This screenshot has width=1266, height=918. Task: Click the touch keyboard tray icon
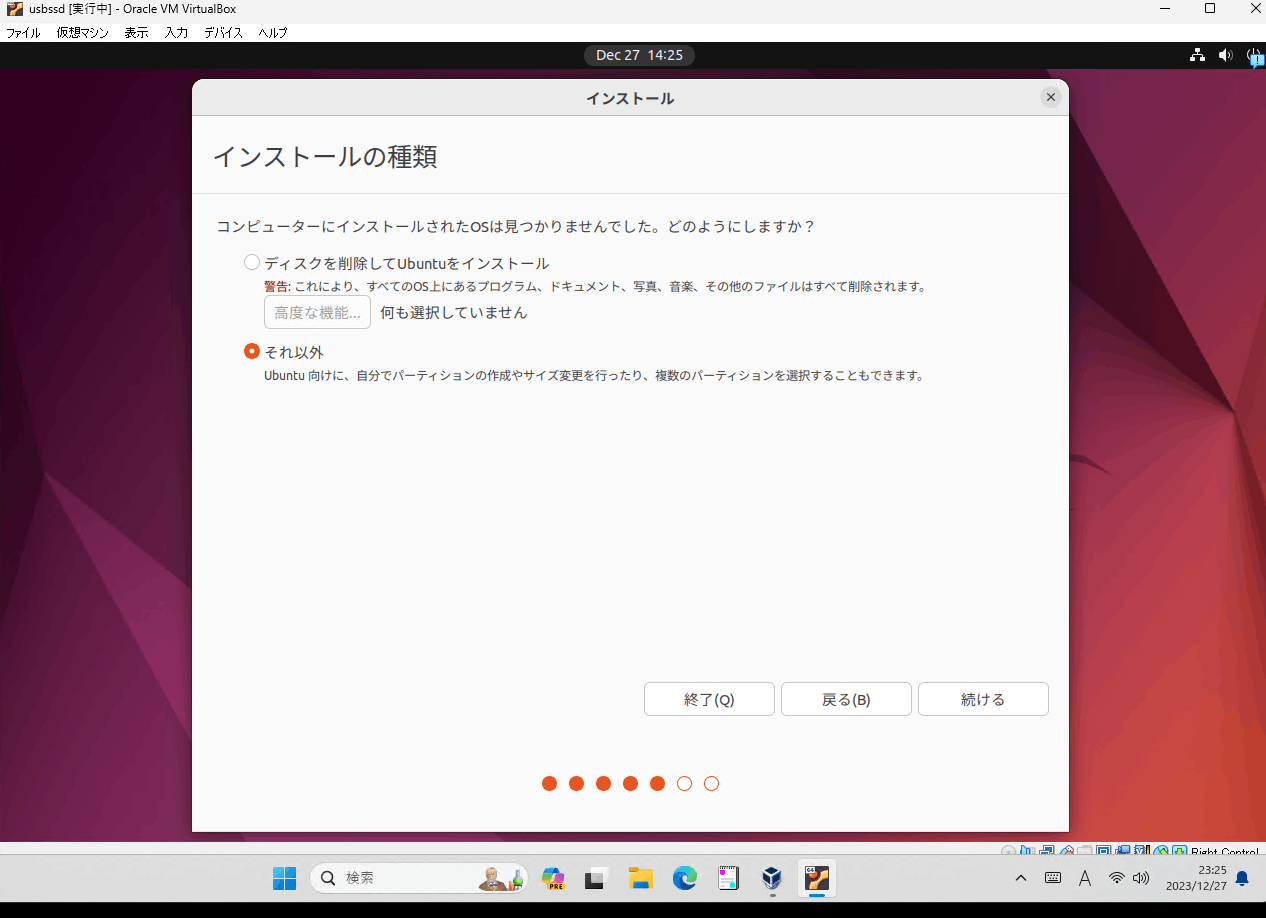click(1053, 878)
